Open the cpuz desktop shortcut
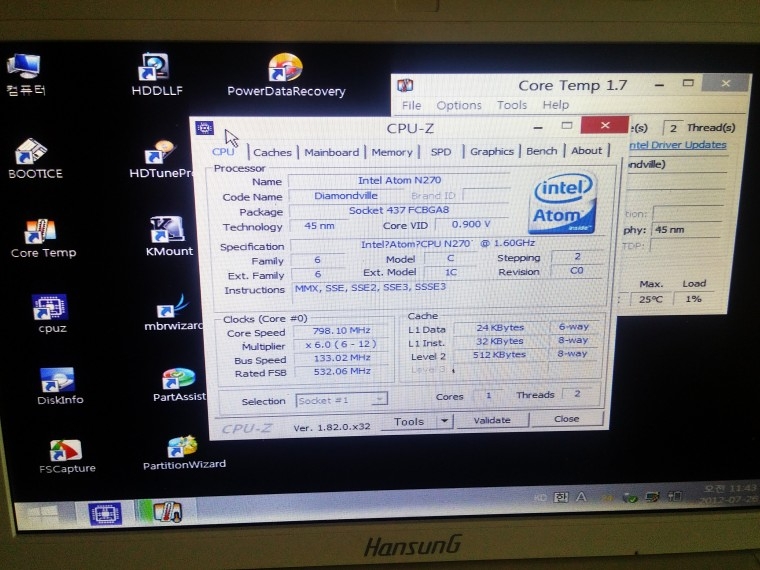 (51, 314)
